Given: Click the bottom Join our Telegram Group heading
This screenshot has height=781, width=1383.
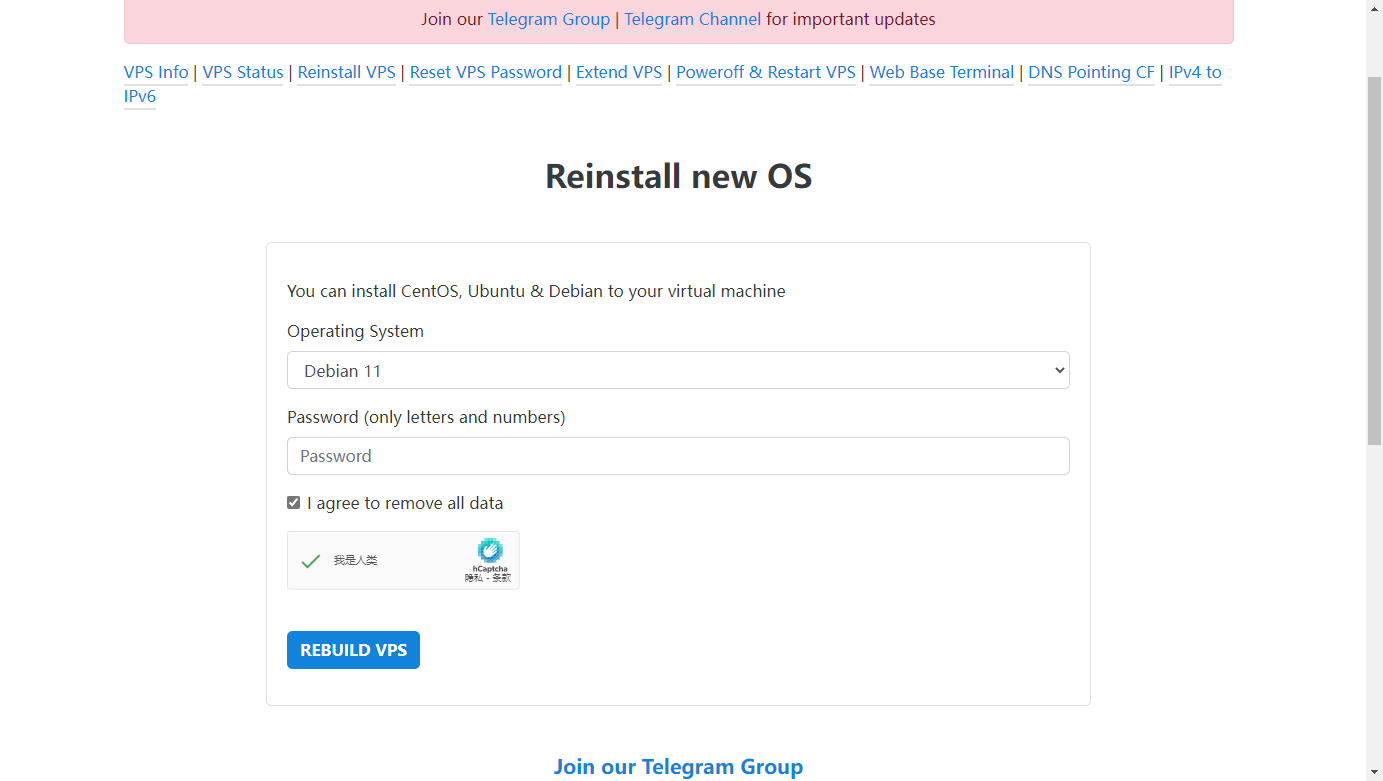Looking at the screenshot, I should click(x=678, y=767).
